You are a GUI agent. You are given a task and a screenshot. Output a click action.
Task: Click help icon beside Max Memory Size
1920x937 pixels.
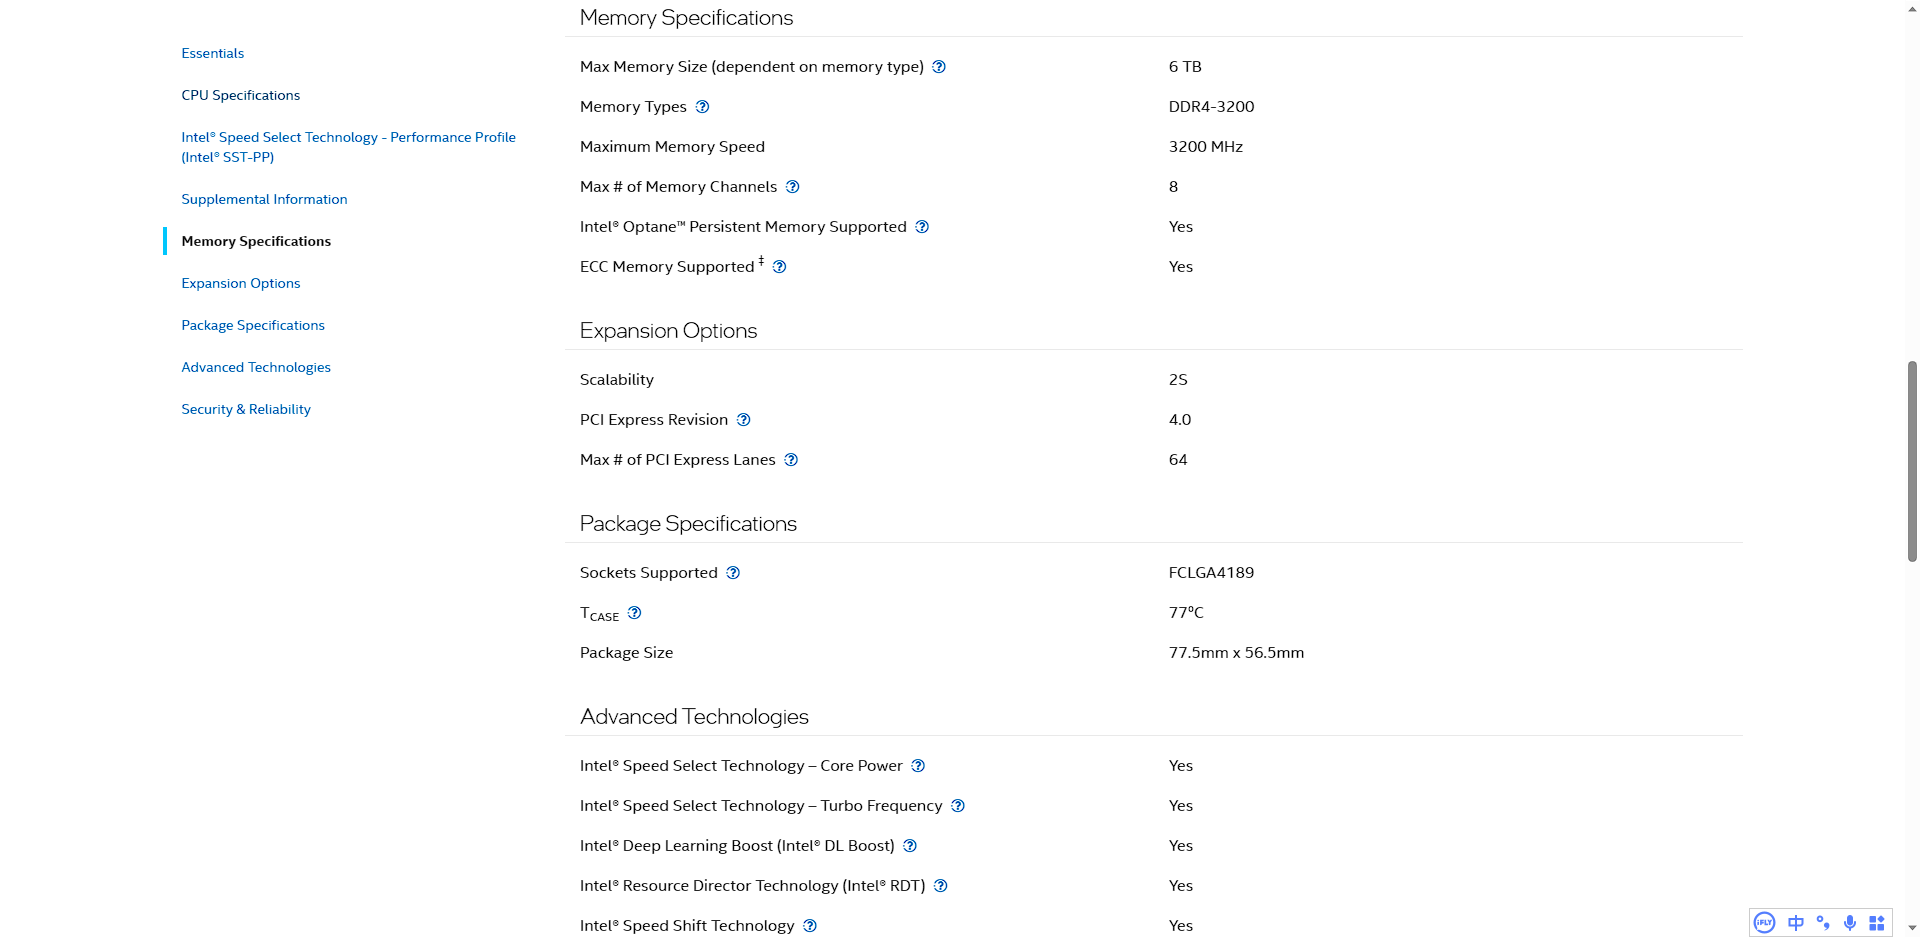939,67
